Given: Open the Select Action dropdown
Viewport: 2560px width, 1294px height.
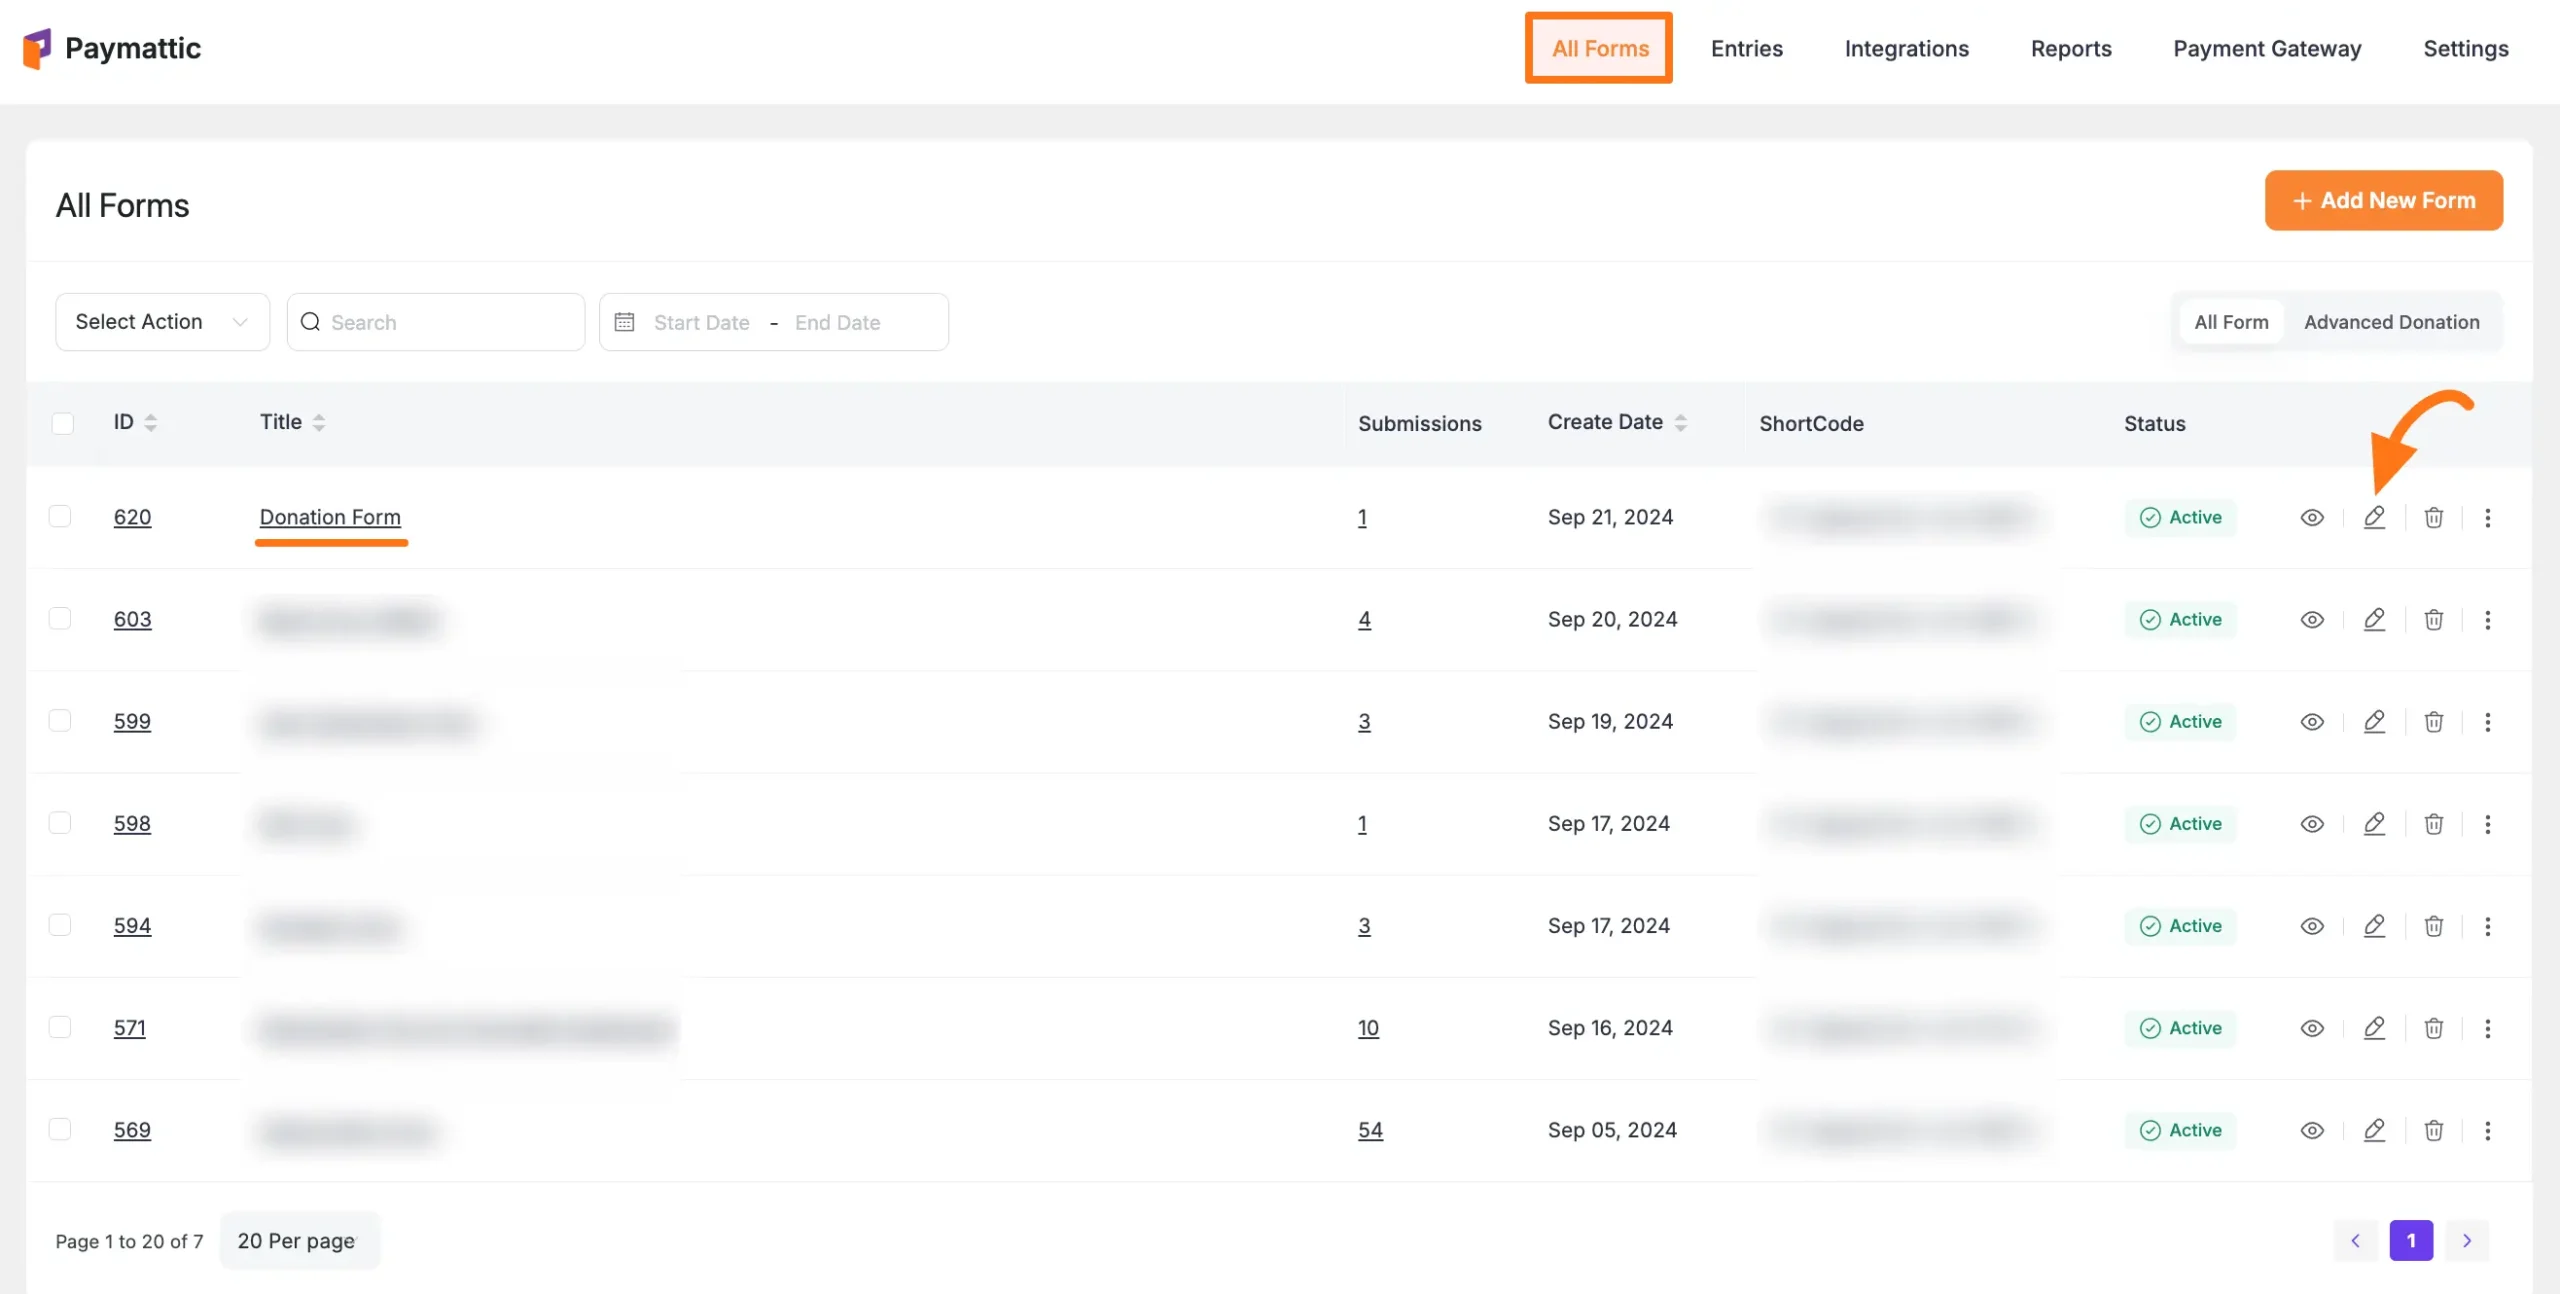Looking at the screenshot, I should 162,322.
